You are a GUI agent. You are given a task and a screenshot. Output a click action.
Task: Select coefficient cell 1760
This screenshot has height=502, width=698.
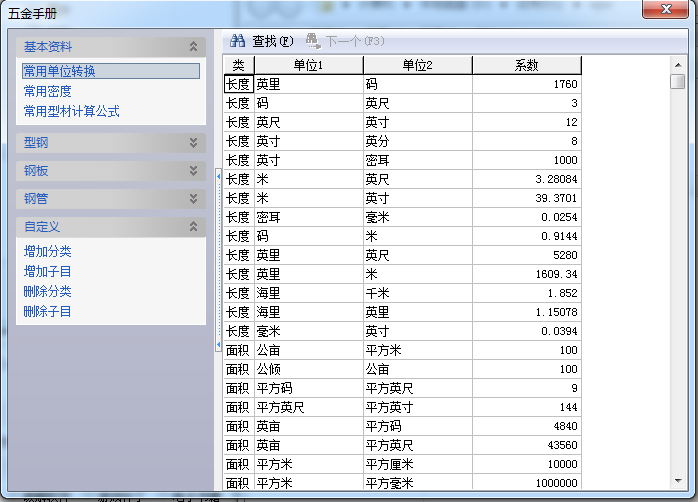(x=527, y=84)
